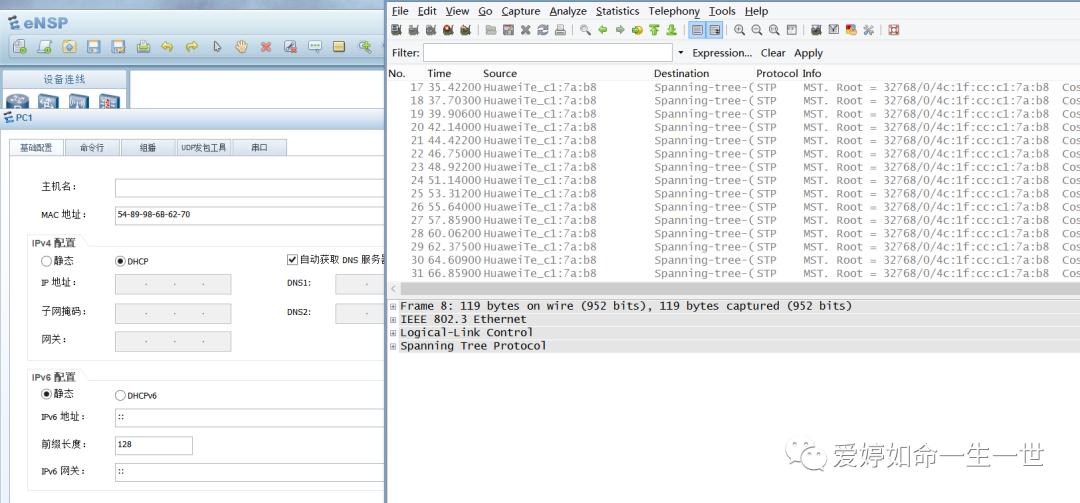Click into the 主机名 input field
1080x503 pixels.
coord(249,188)
